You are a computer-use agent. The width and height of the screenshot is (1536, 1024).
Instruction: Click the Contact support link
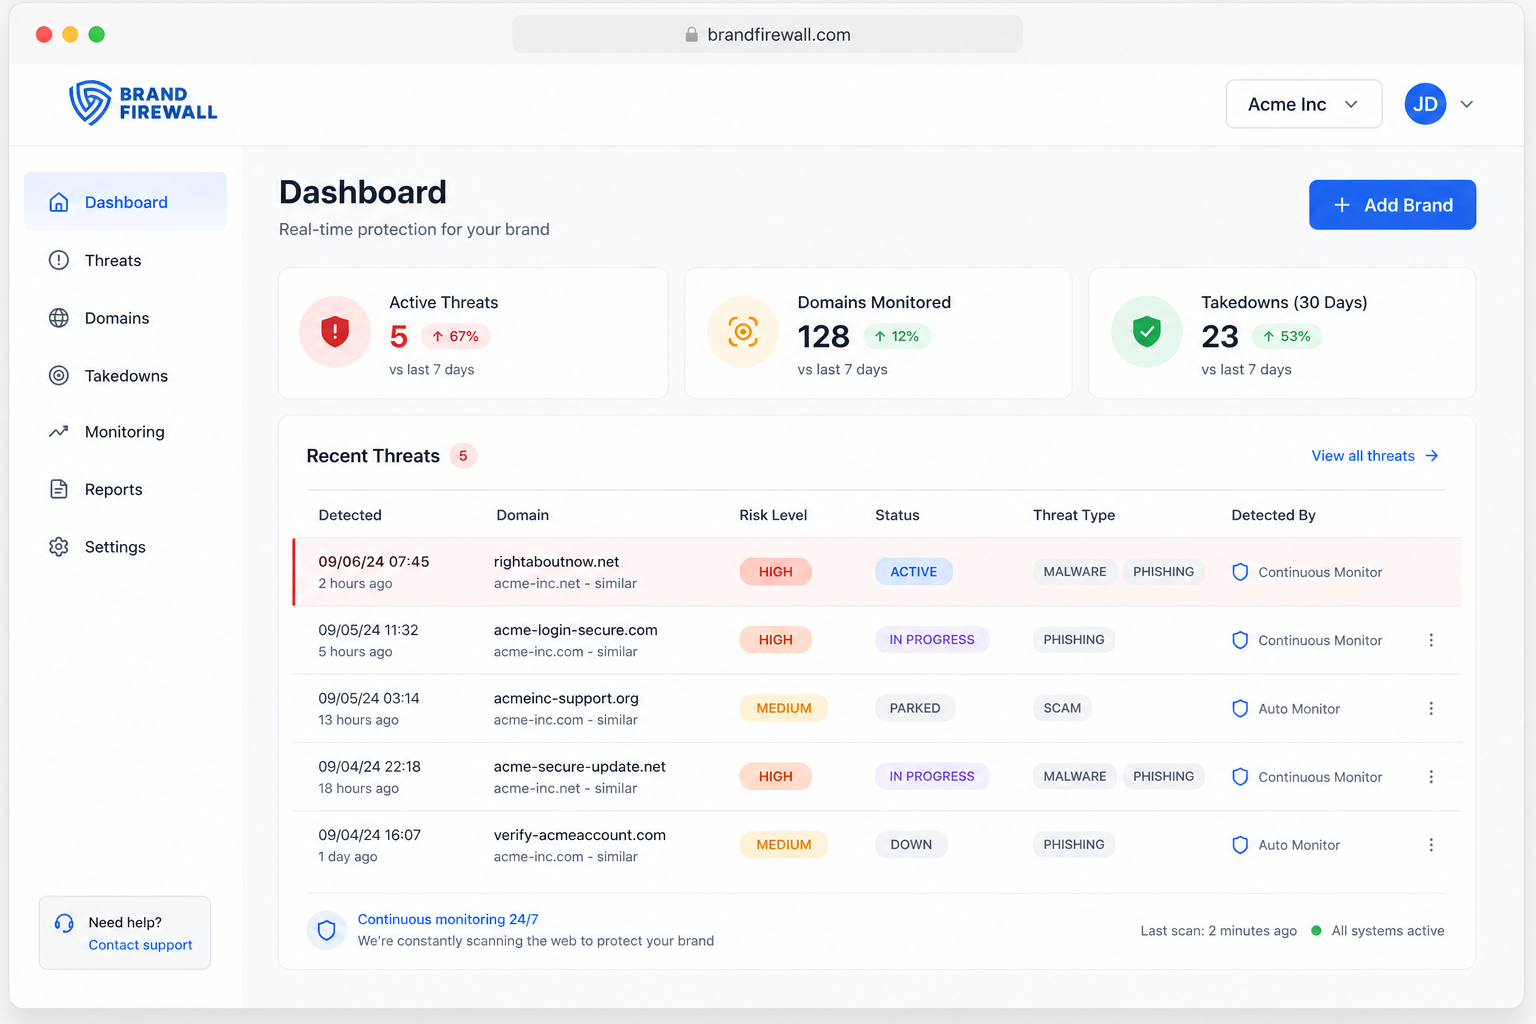pos(140,945)
